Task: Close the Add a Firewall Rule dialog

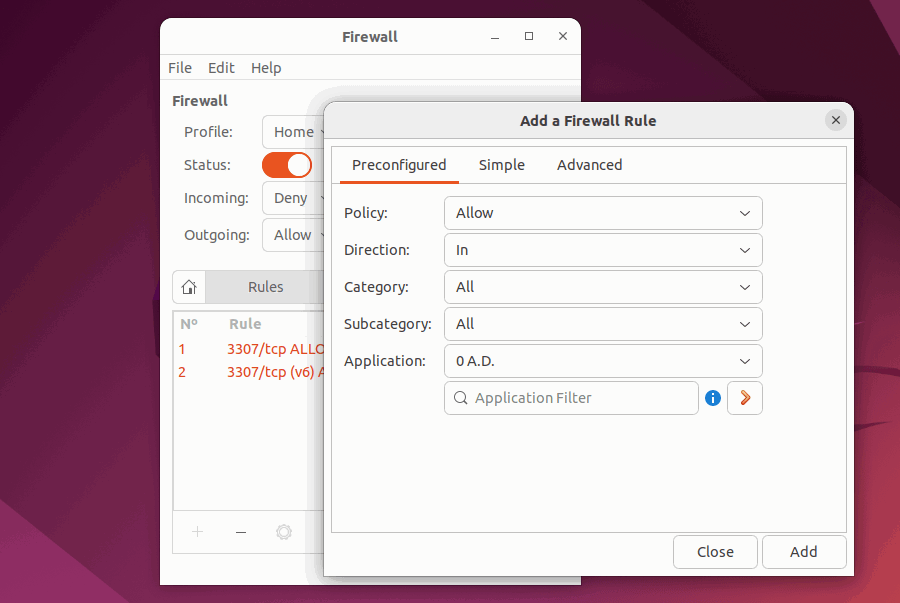Action: (x=836, y=120)
